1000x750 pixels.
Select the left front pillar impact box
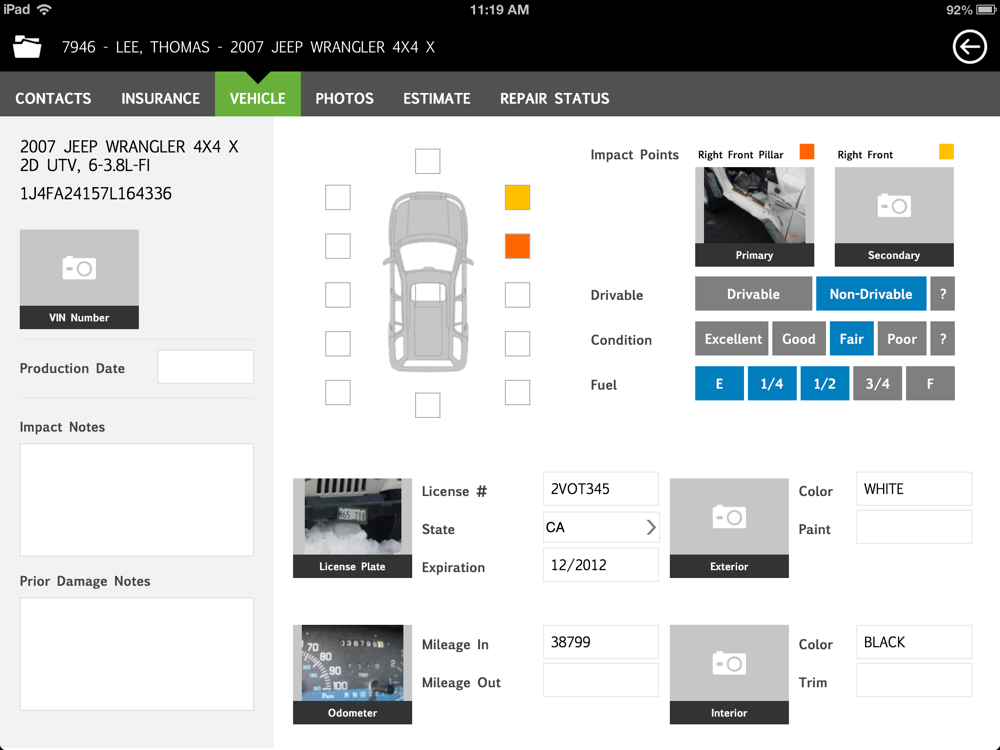(x=337, y=246)
